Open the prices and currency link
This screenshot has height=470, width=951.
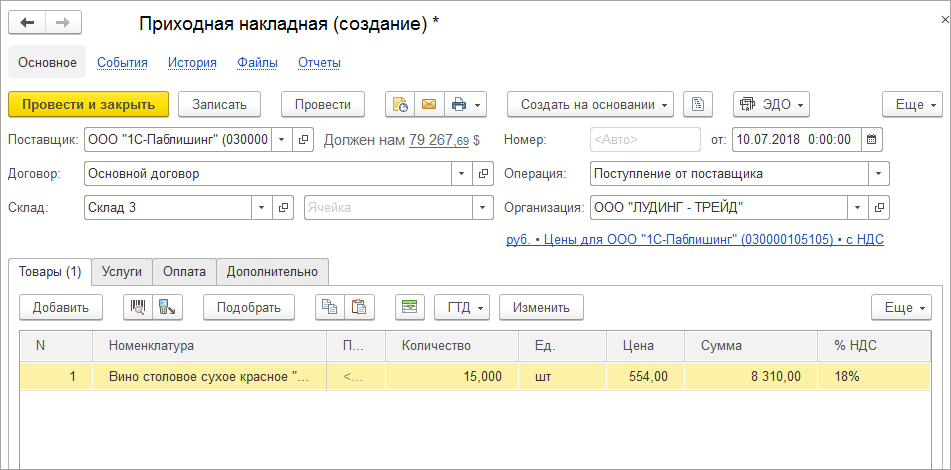(x=695, y=239)
